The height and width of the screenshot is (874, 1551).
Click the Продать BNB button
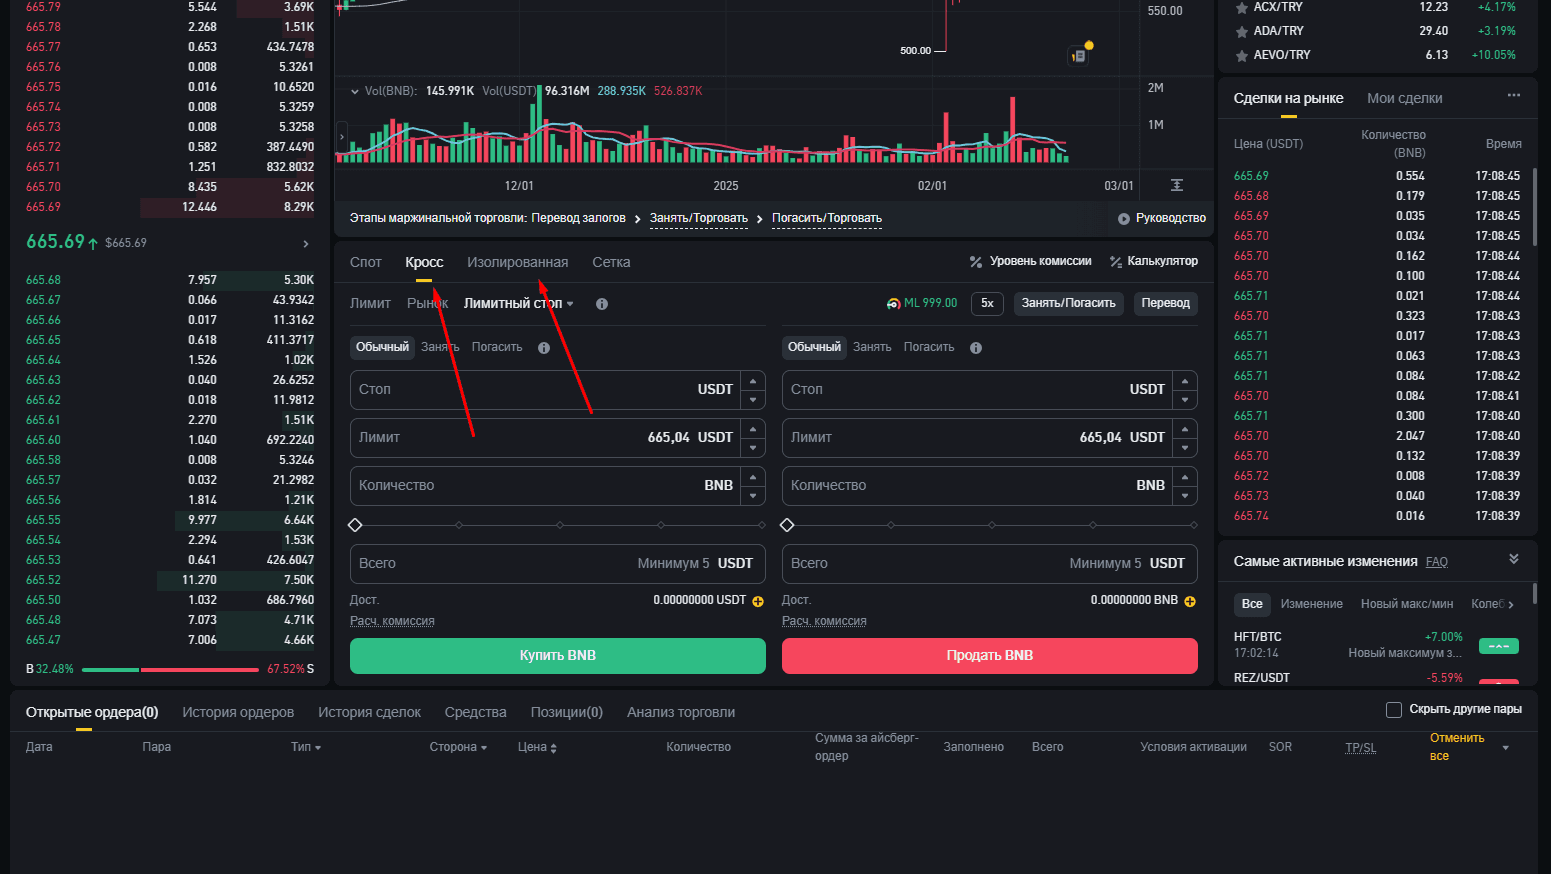990,656
